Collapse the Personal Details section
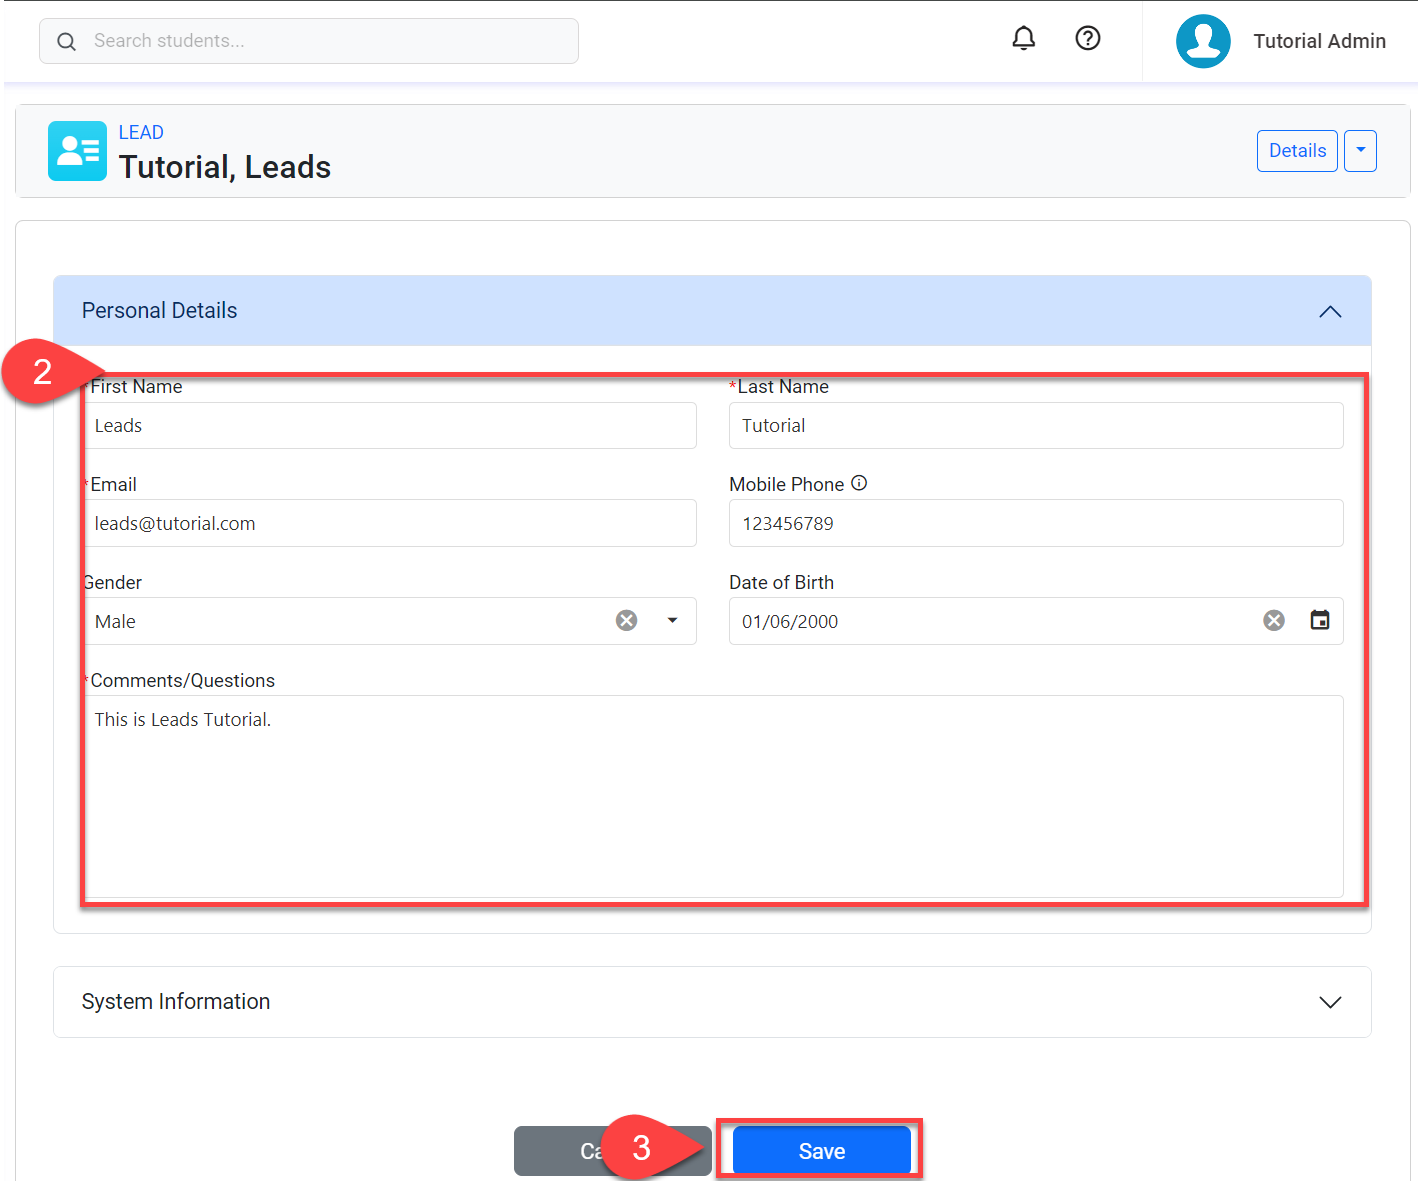The image size is (1418, 1181). 1329,312
